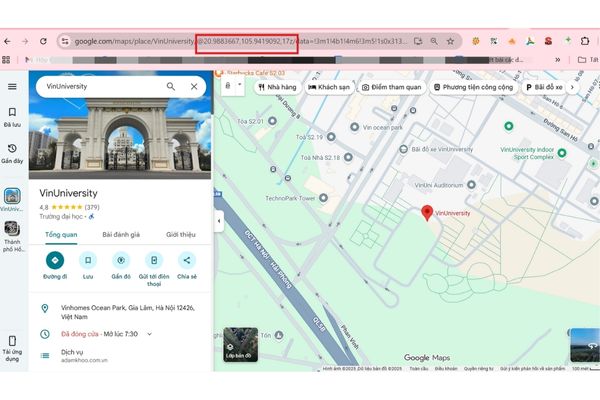Viewport: 600px width, 400px height.
Task: Open the Google Maps hamburger menu
Action: point(12,87)
